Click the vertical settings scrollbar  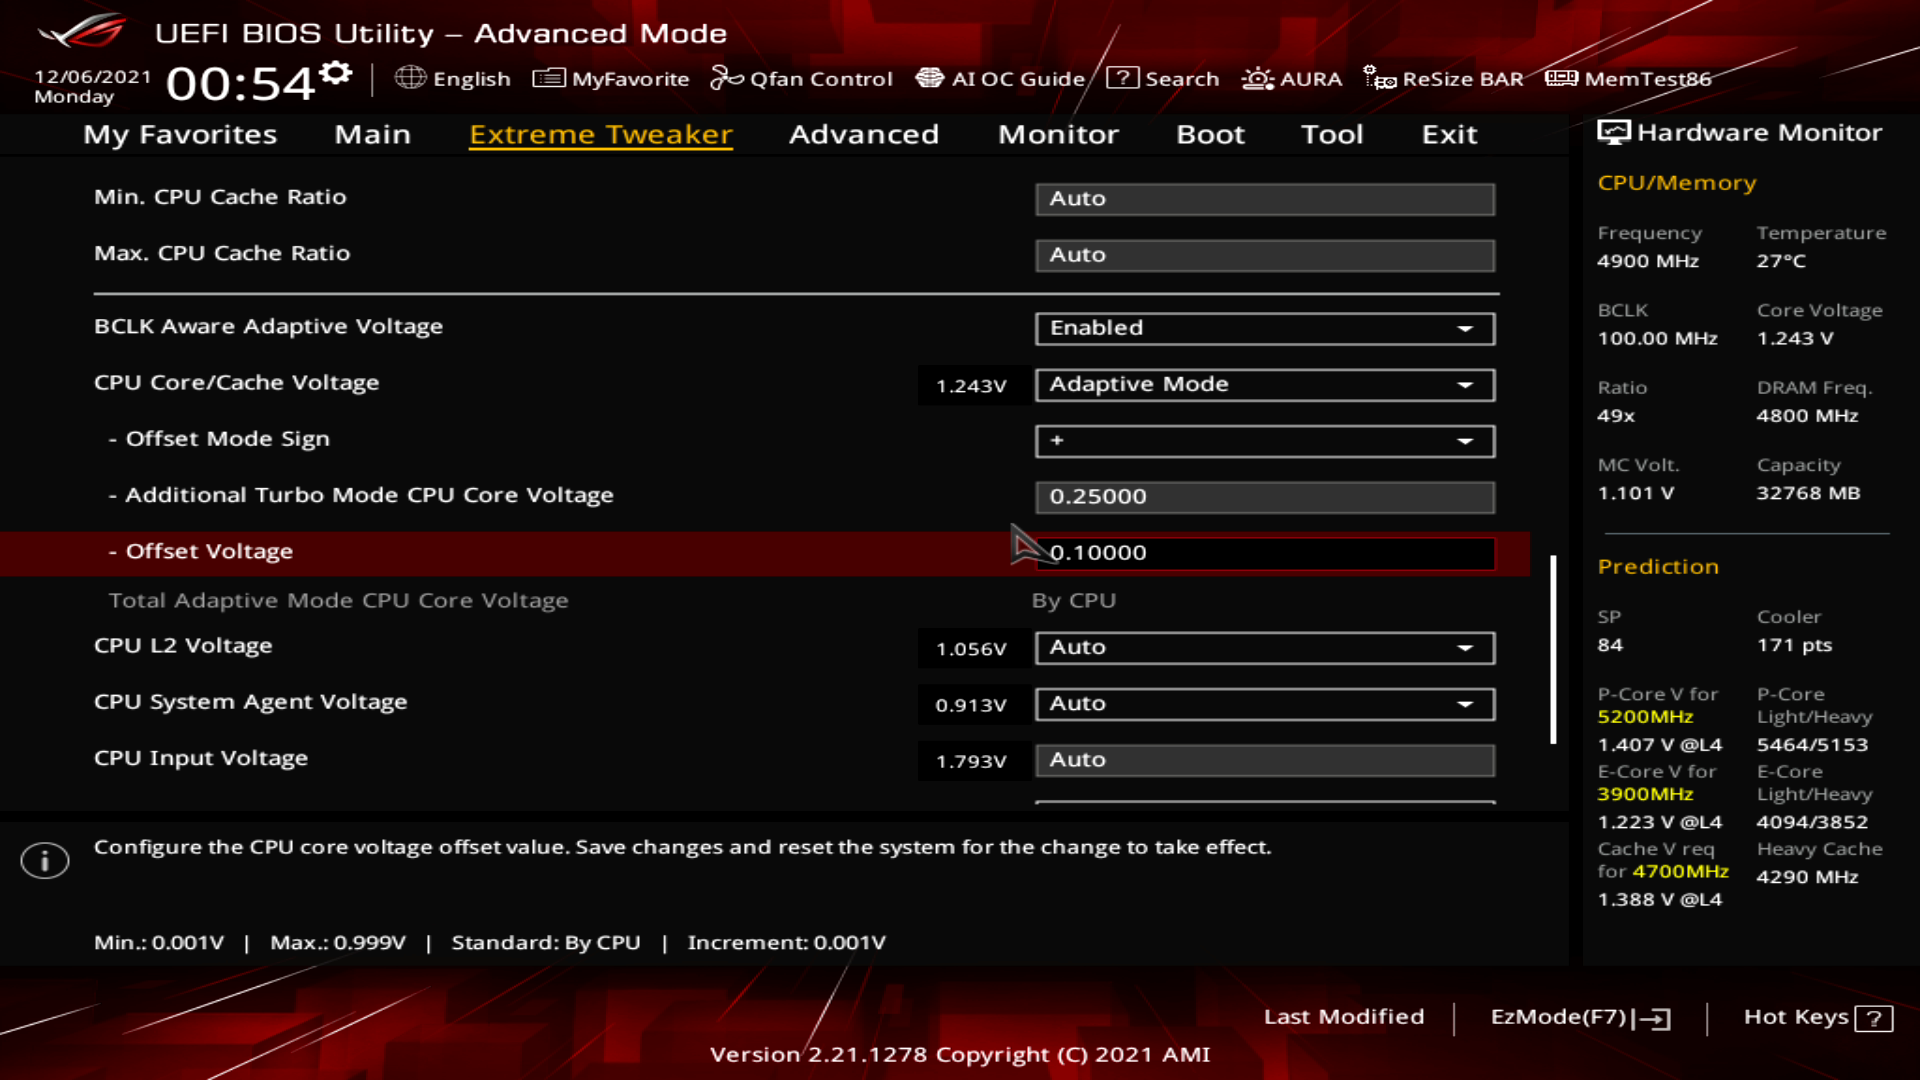point(1553,650)
